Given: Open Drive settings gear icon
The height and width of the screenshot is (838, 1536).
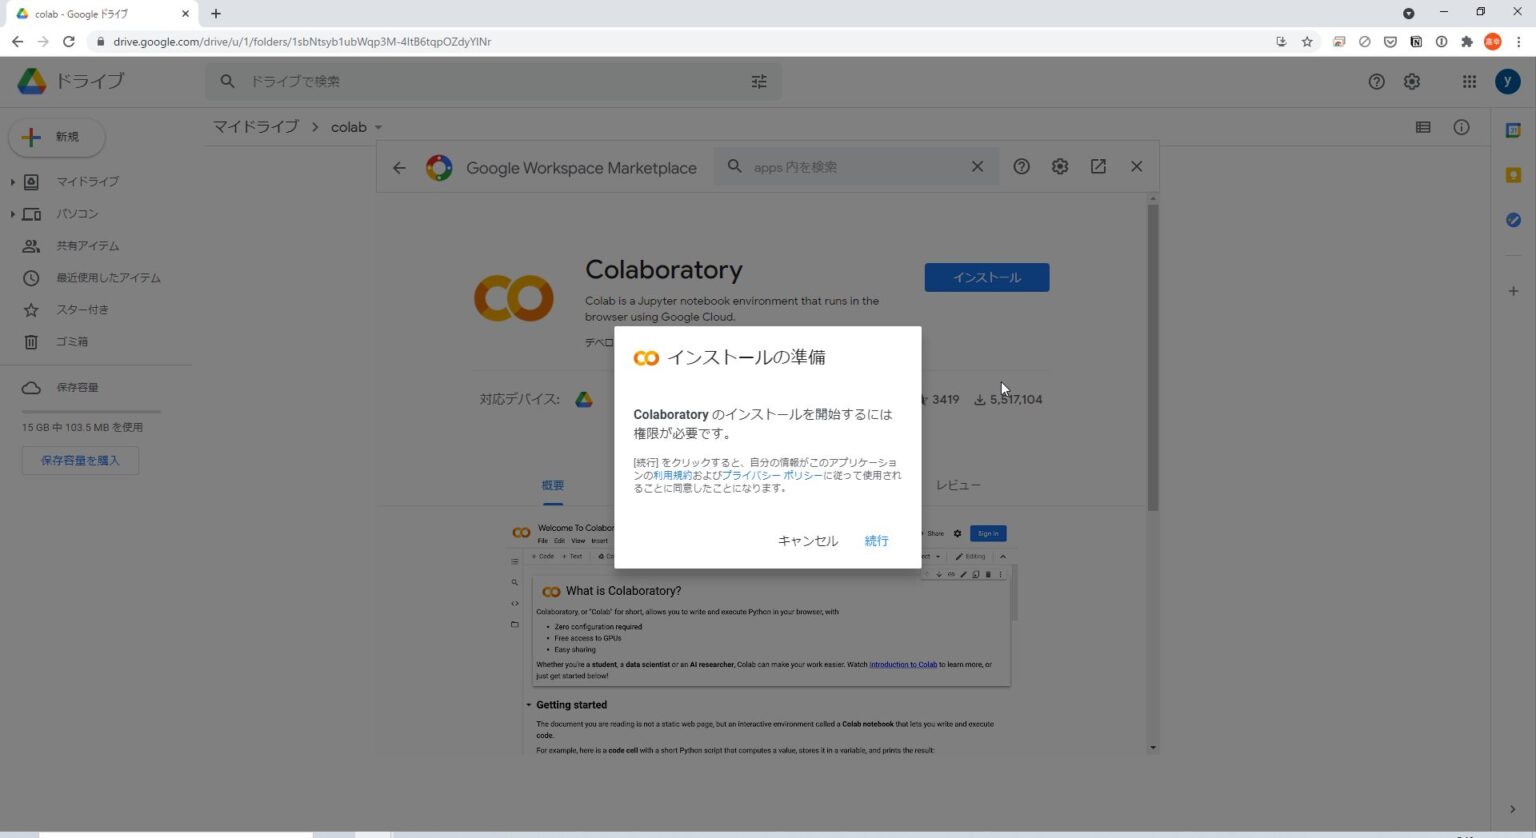Looking at the screenshot, I should click(x=1412, y=81).
